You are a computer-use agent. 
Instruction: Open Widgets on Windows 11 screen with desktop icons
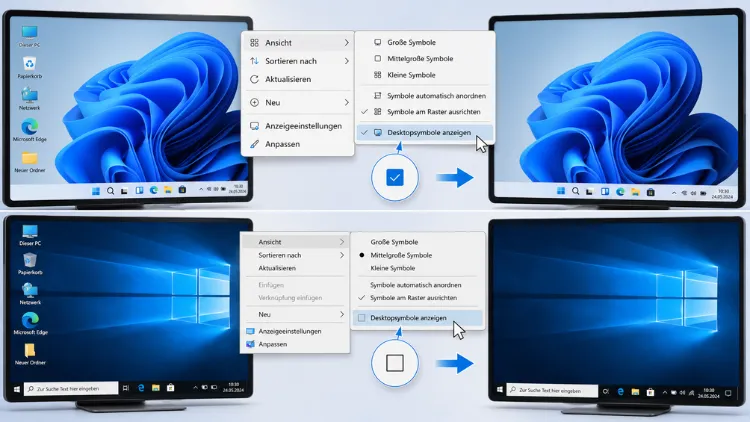tap(139, 190)
